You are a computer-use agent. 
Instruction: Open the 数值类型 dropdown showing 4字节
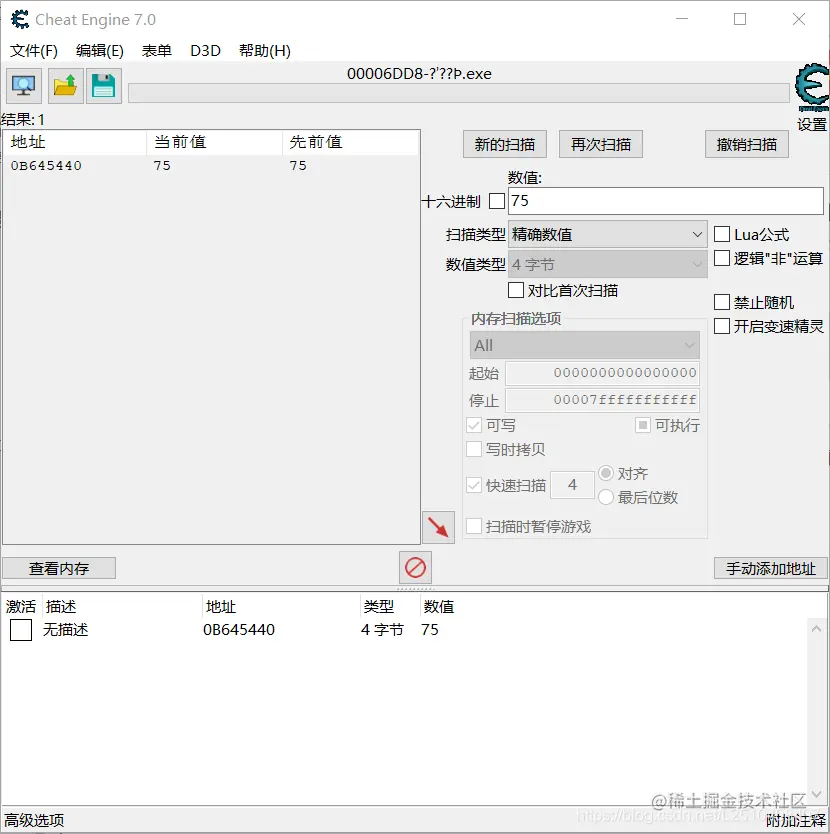(606, 263)
